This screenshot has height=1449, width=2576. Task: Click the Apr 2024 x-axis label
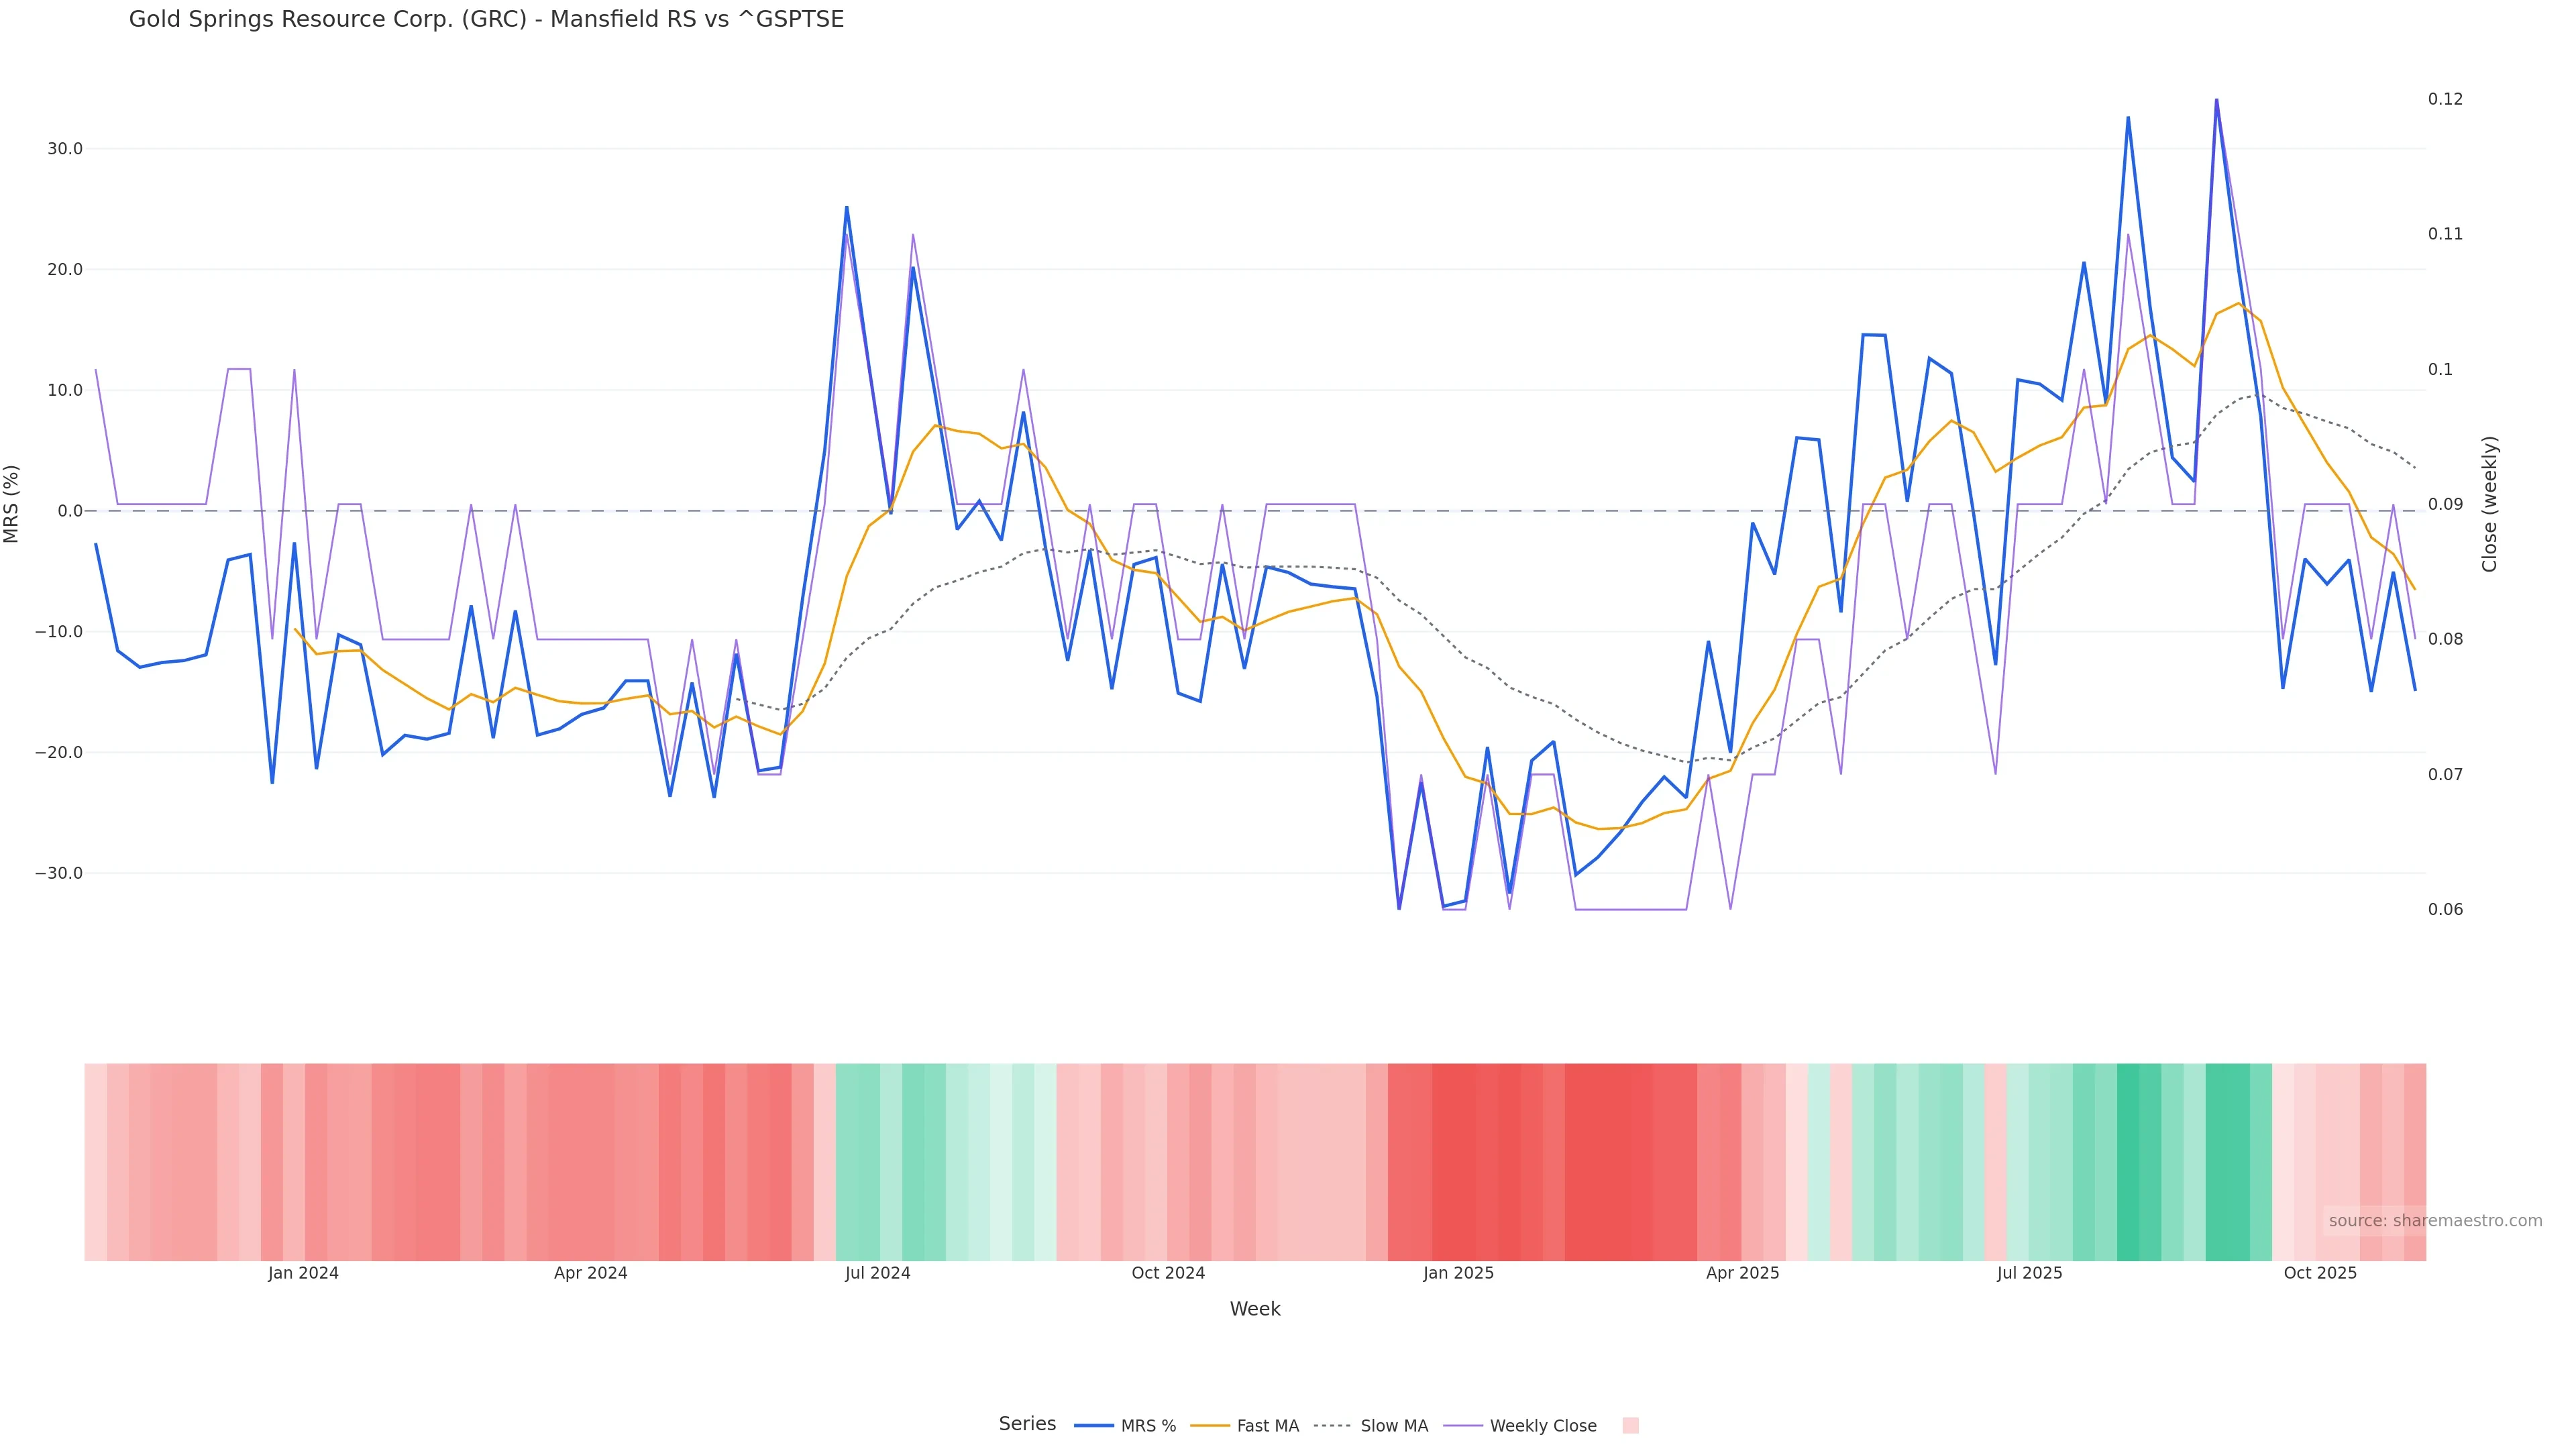590,1273
